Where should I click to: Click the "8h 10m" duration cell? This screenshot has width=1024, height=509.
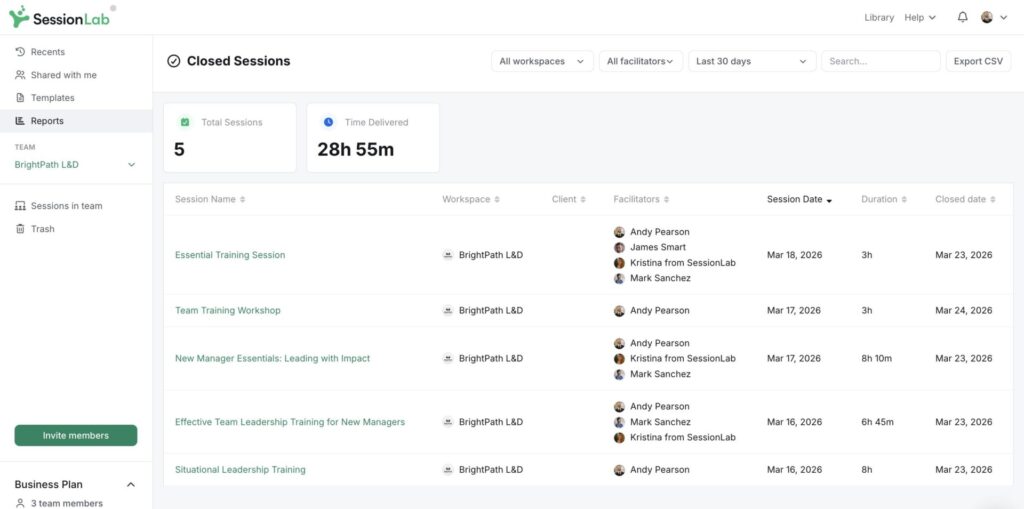(876, 358)
